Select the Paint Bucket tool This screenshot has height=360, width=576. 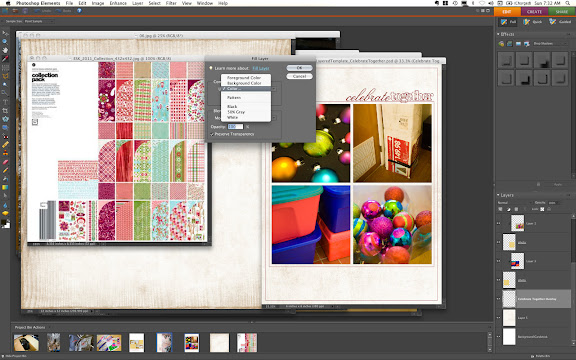6,179
